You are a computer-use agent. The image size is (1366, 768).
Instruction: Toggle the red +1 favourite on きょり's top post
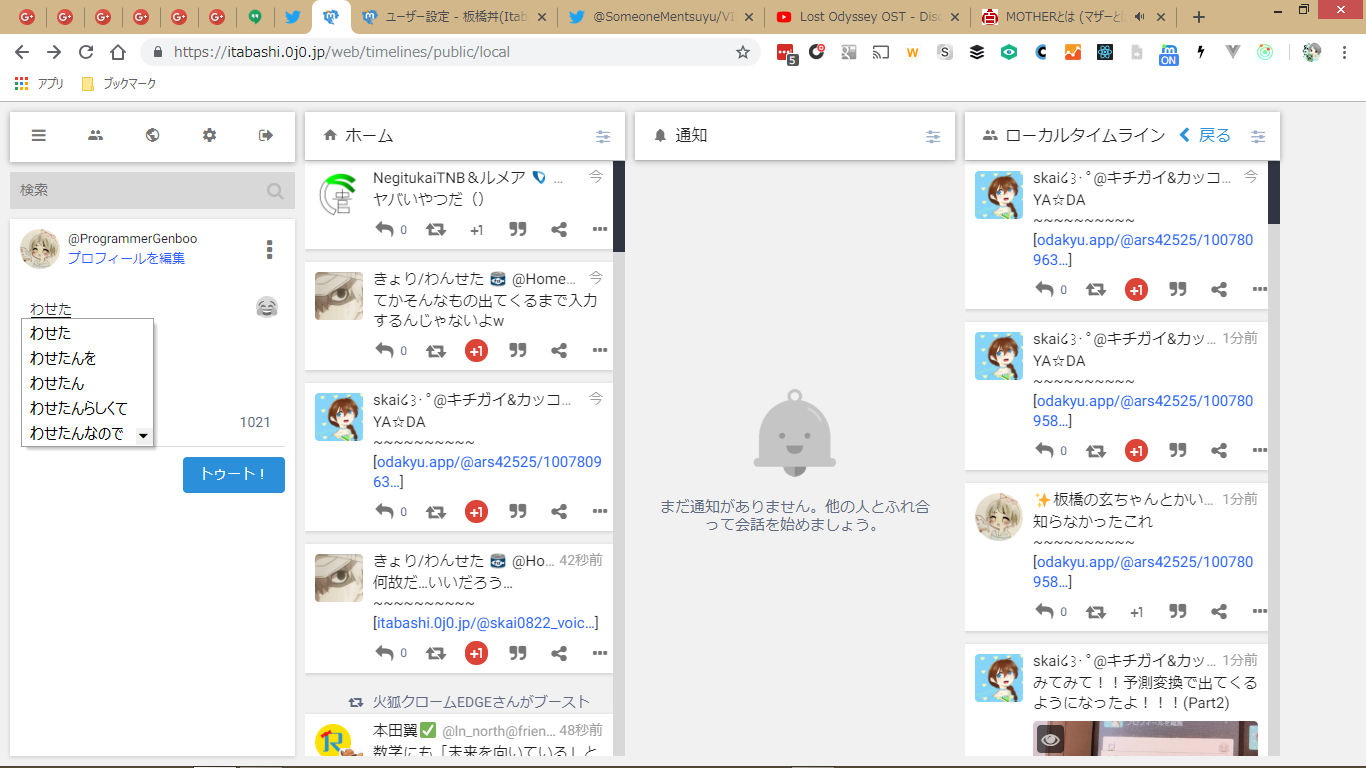click(x=476, y=350)
